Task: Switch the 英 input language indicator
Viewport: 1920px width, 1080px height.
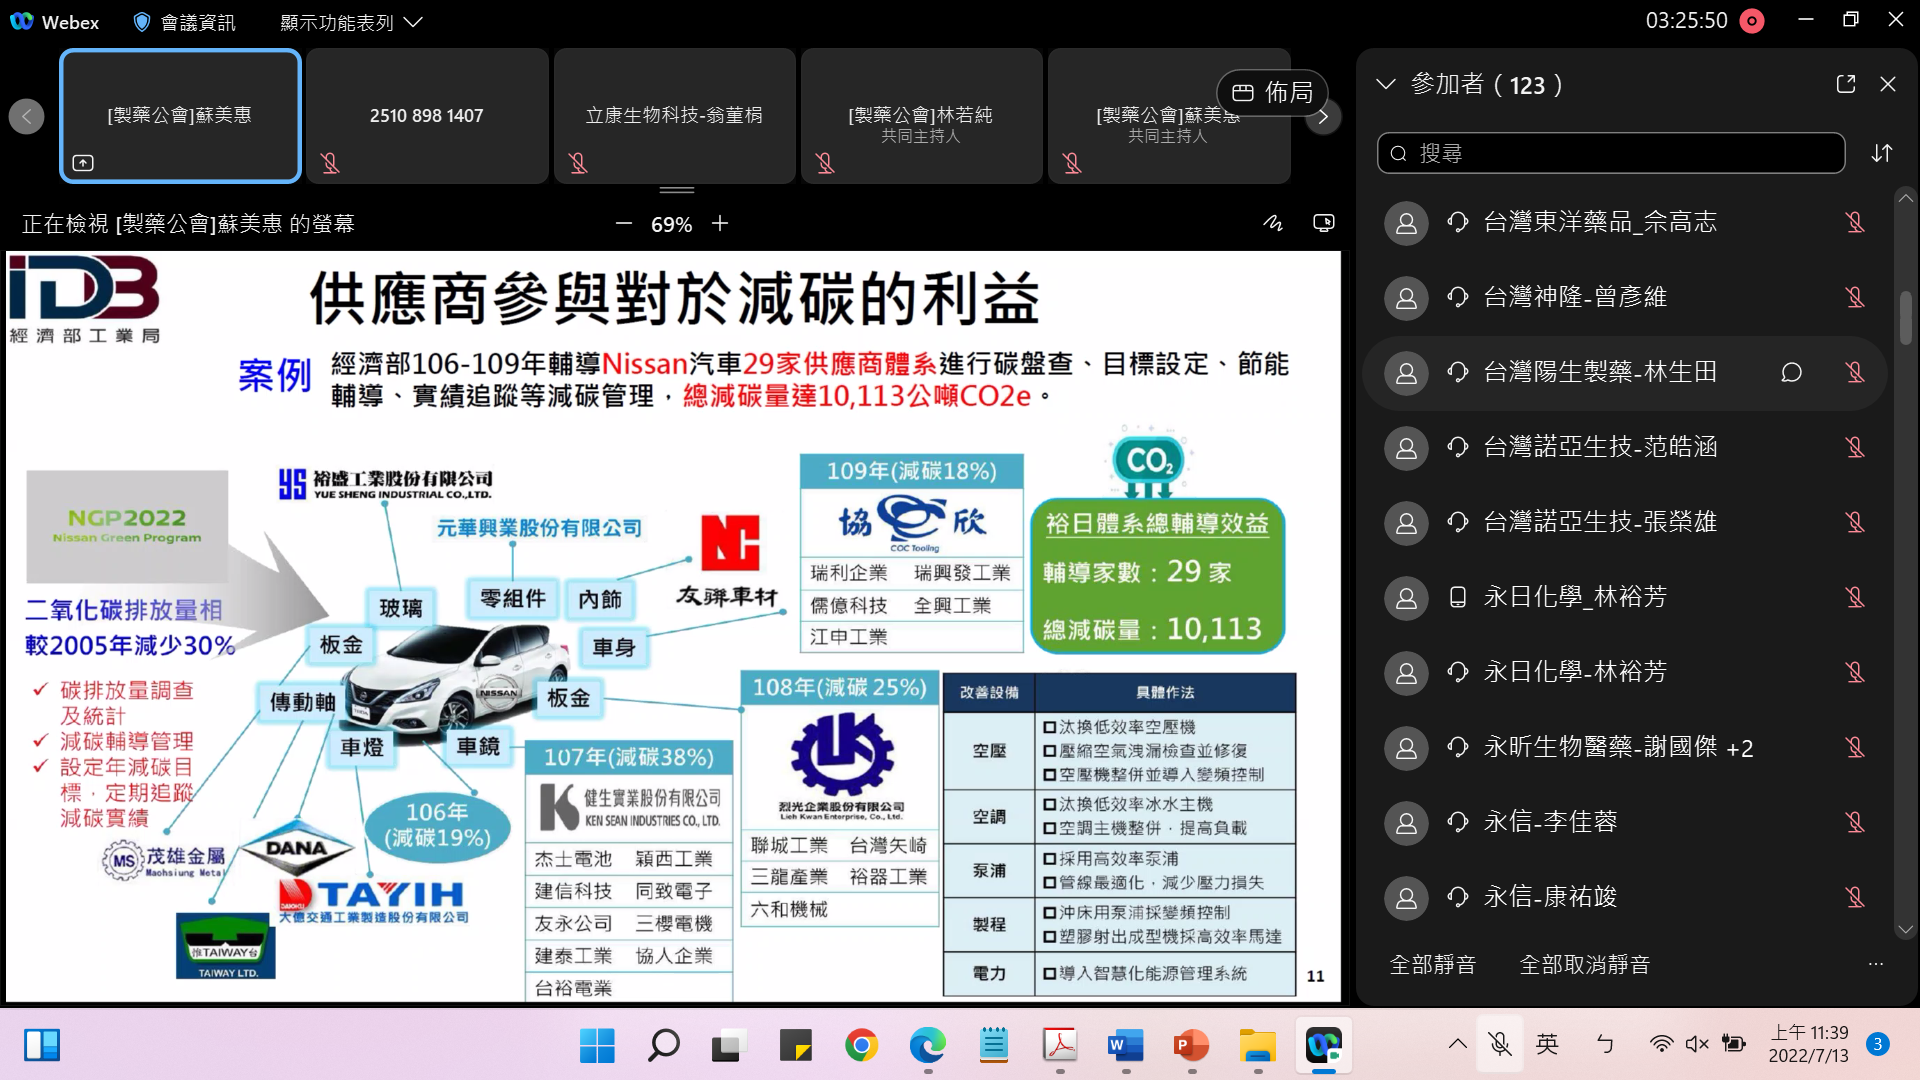Action: [1547, 1044]
